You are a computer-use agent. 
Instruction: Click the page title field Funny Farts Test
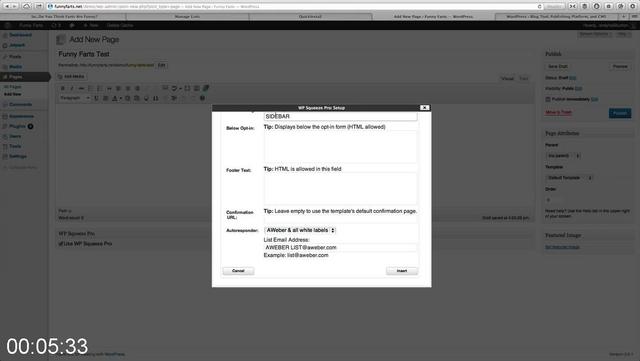(295, 54)
